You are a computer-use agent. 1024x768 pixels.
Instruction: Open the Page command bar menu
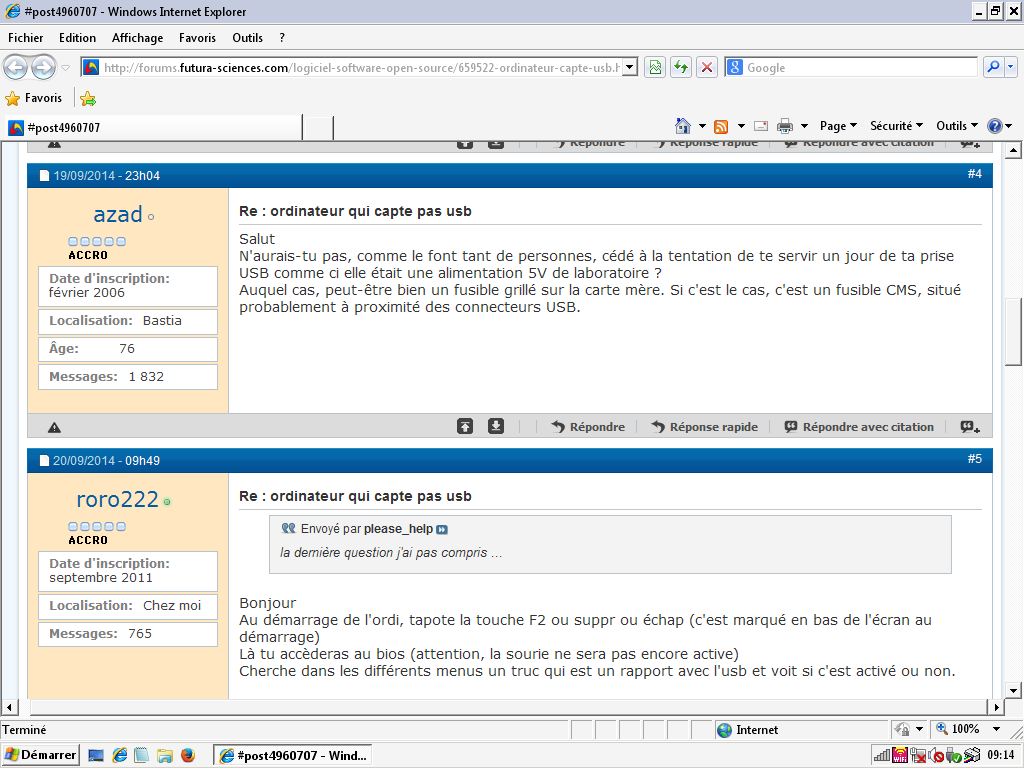pyautogui.click(x=838, y=126)
